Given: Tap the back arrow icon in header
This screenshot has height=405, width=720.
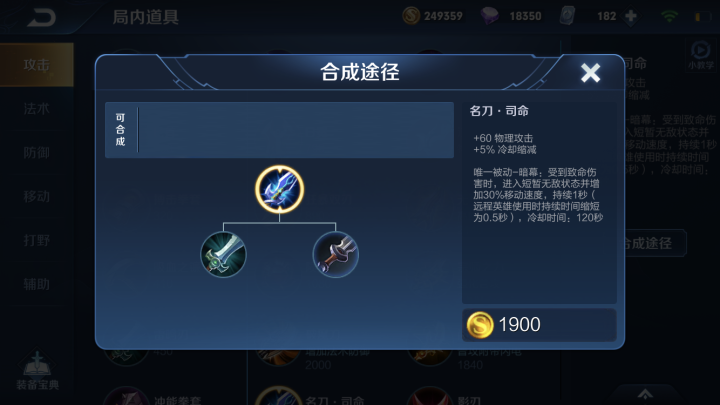Looking at the screenshot, I should tap(41, 17).
